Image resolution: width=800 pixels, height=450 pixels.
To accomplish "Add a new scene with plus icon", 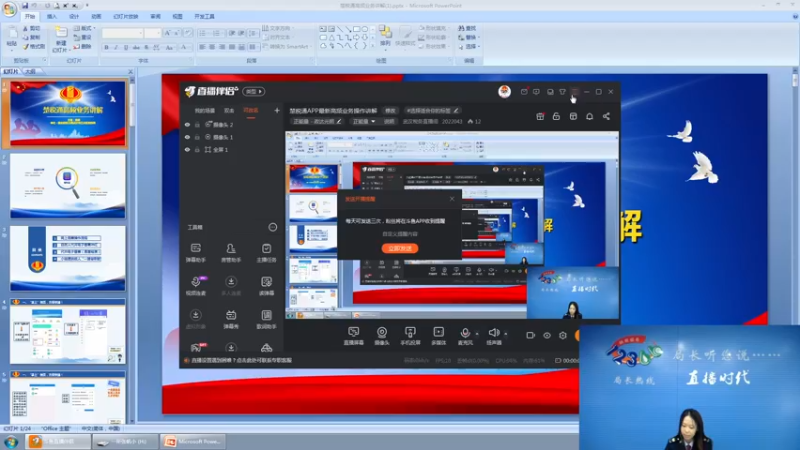I will [x=277, y=110].
